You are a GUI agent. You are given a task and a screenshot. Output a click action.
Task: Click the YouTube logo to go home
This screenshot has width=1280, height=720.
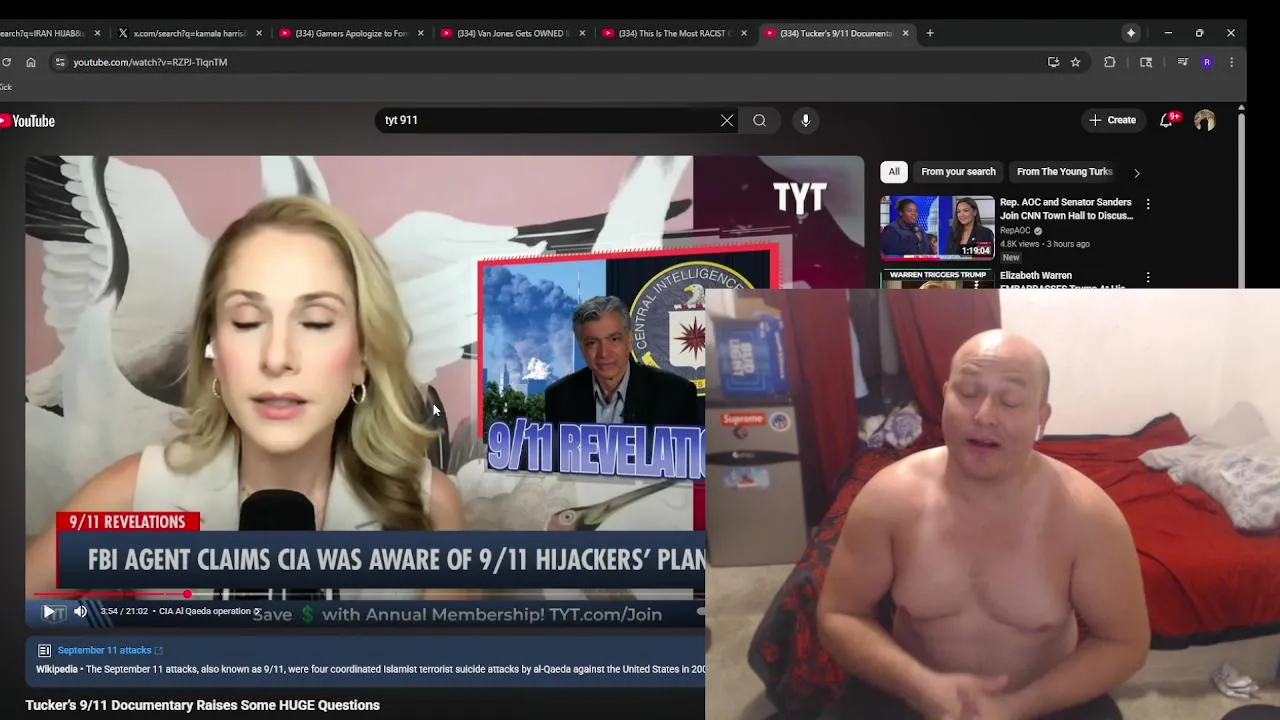[27, 121]
